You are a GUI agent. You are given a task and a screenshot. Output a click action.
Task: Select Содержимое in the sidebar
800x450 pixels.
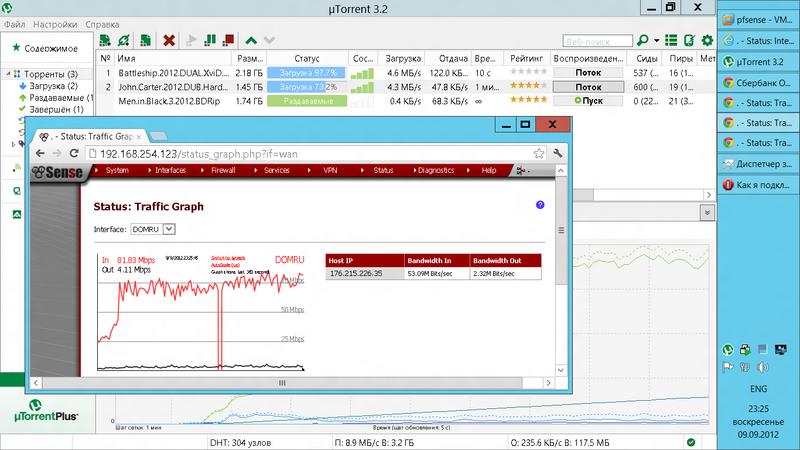(x=51, y=48)
